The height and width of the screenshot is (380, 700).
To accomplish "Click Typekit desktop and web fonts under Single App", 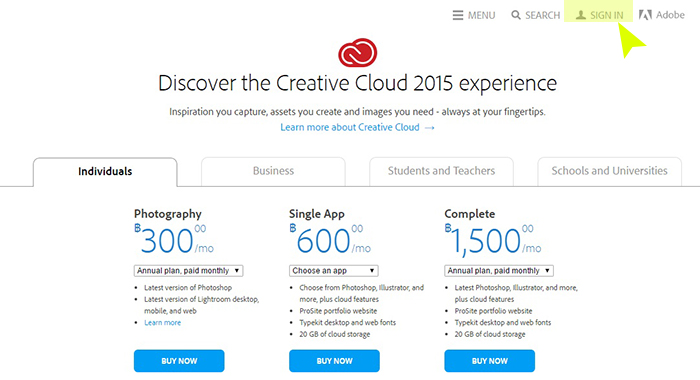I will (347, 322).
